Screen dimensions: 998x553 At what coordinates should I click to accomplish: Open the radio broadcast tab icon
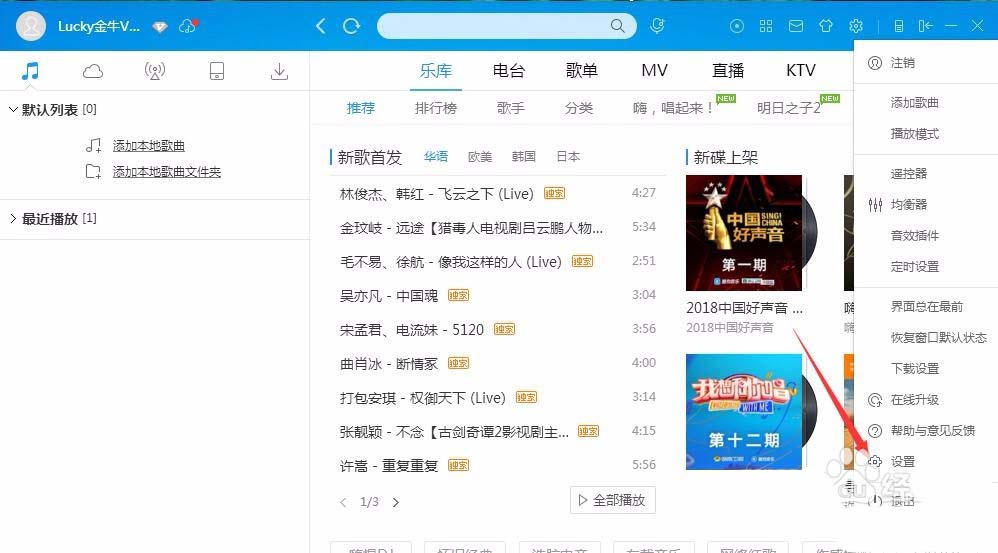(155, 71)
